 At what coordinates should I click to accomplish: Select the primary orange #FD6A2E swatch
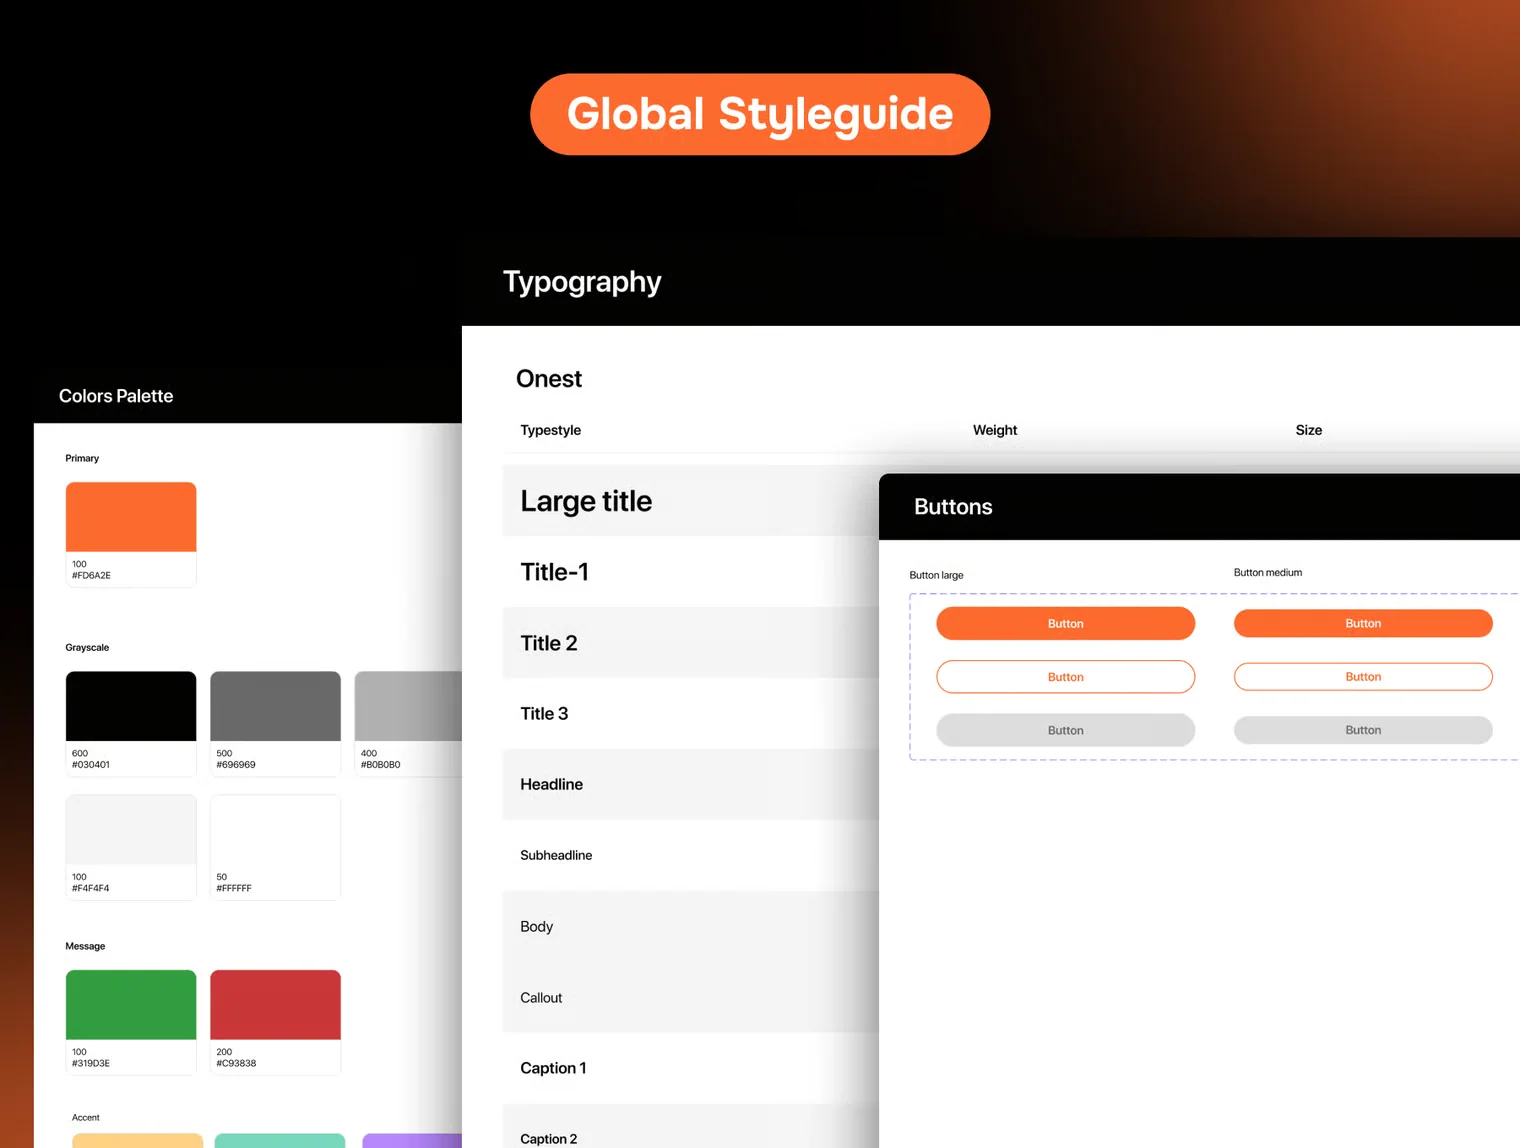(x=131, y=534)
